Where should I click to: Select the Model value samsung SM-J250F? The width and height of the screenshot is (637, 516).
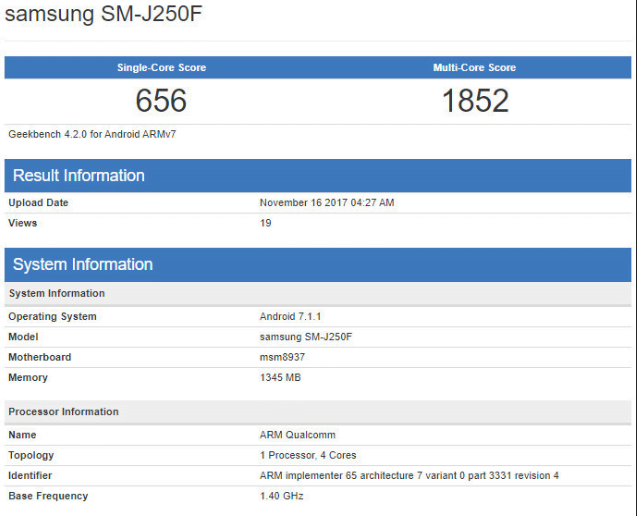pyautogui.click(x=306, y=337)
